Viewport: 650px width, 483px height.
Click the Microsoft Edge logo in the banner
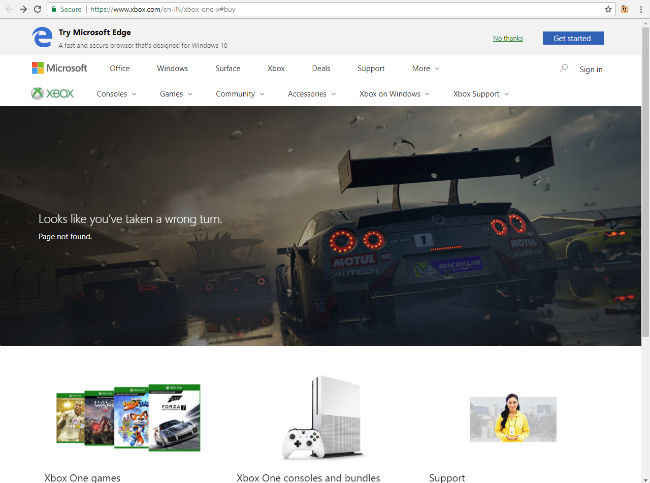pos(42,37)
